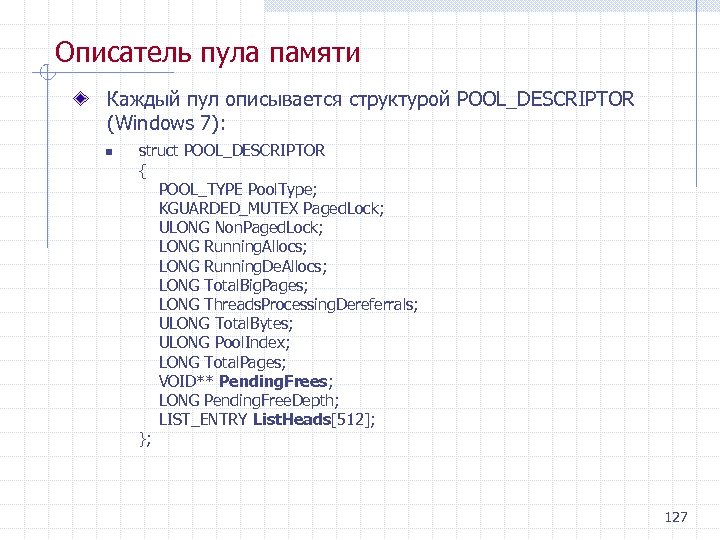This screenshot has width=720, height=540.
Task: Click the bold 'ListHeads' array member
Action: 292,419
